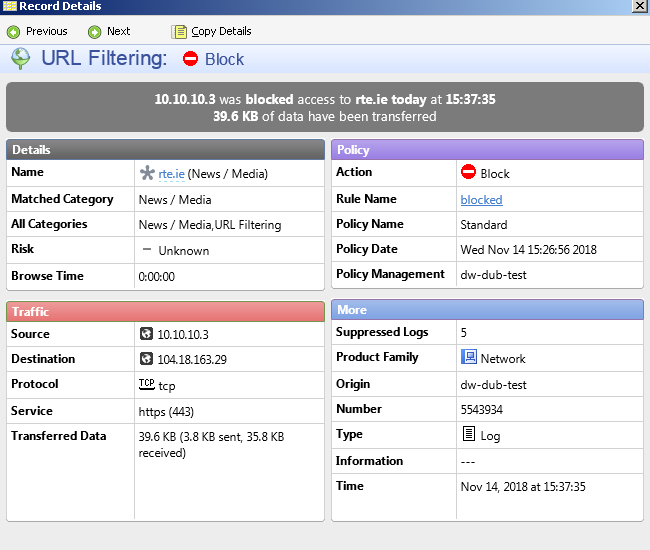
Task: Click the Policy section header
Action: (x=487, y=150)
